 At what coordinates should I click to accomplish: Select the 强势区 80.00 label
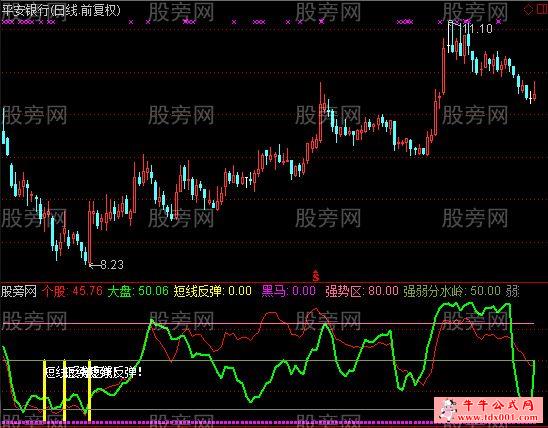[x=361, y=291]
